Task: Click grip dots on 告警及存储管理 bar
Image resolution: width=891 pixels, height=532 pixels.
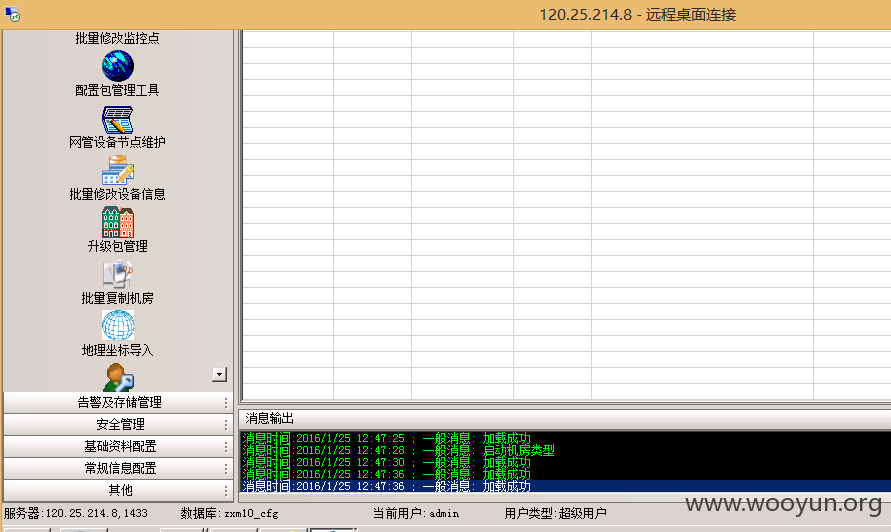Action: (x=226, y=403)
